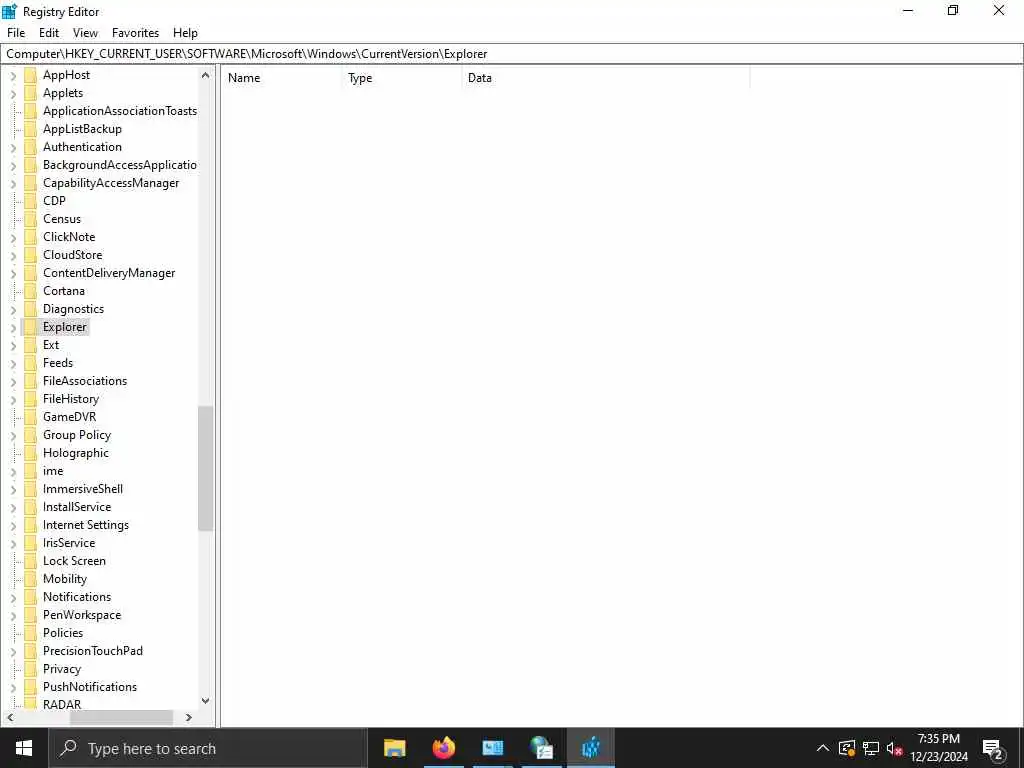1024x768 pixels.
Task: Select the ApplicationAssociationToasts folder icon
Action: point(30,111)
